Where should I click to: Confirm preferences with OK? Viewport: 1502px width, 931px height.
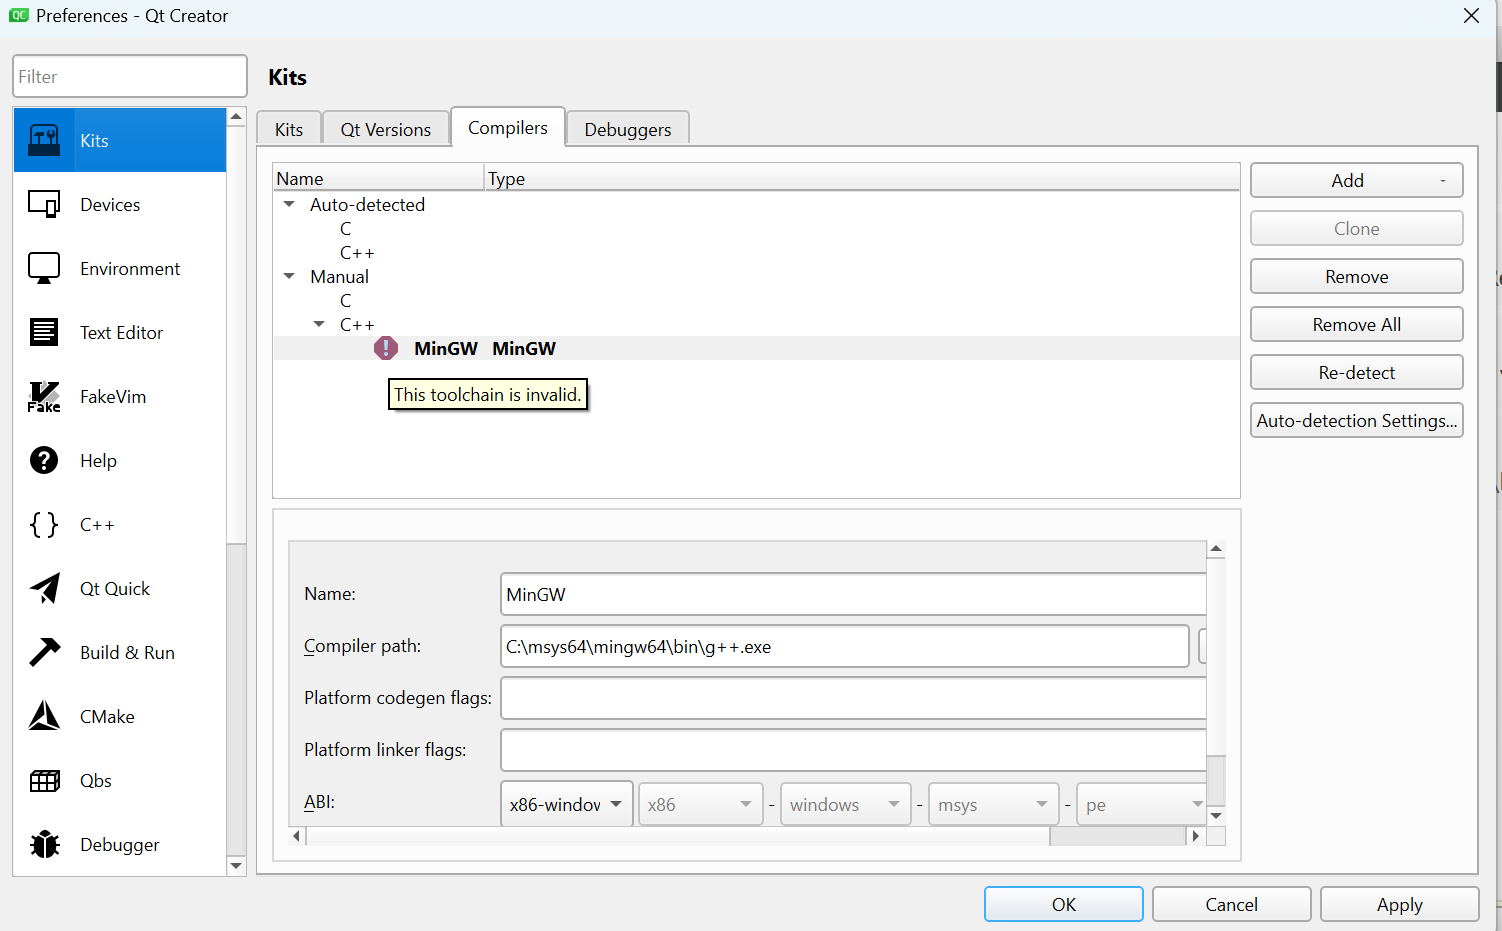point(1064,904)
